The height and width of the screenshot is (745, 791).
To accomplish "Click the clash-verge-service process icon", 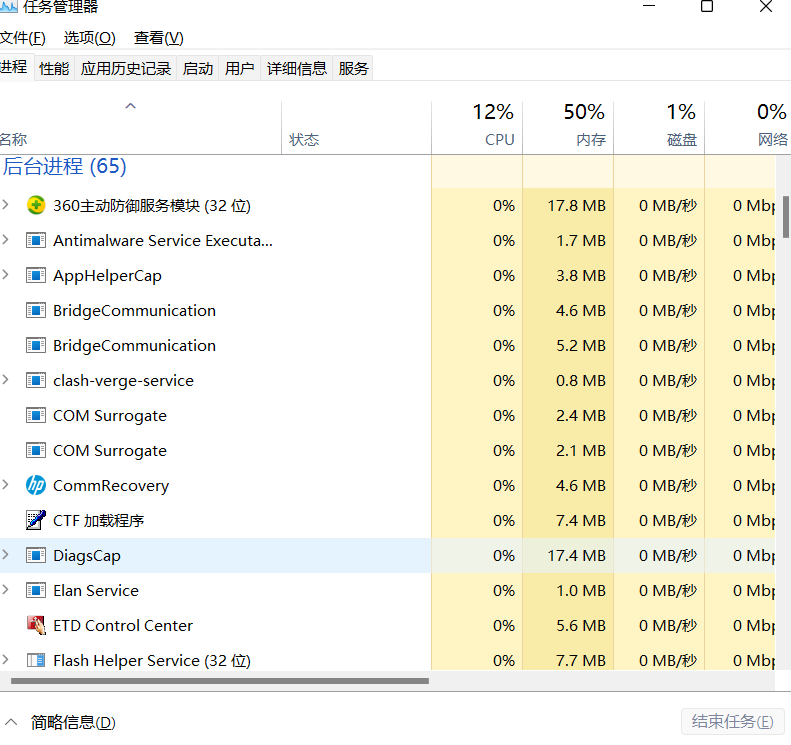I will coord(36,380).
